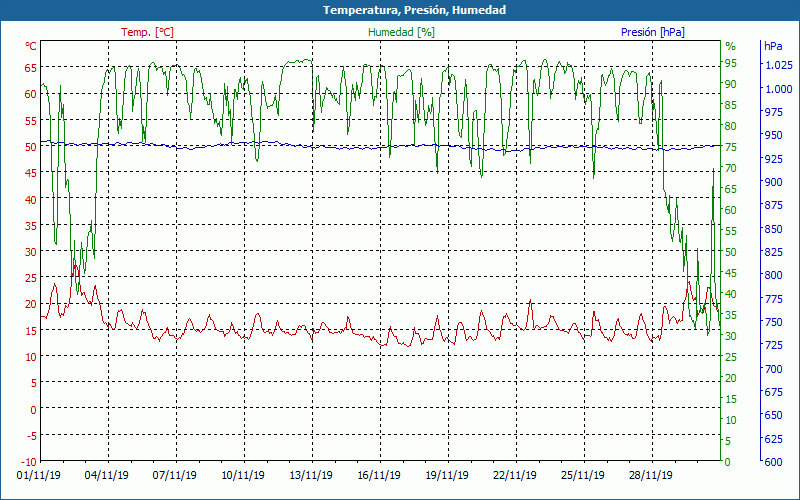Click '875' on the pressure axis
The height and width of the screenshot is (500, 800).
point(774,205)
